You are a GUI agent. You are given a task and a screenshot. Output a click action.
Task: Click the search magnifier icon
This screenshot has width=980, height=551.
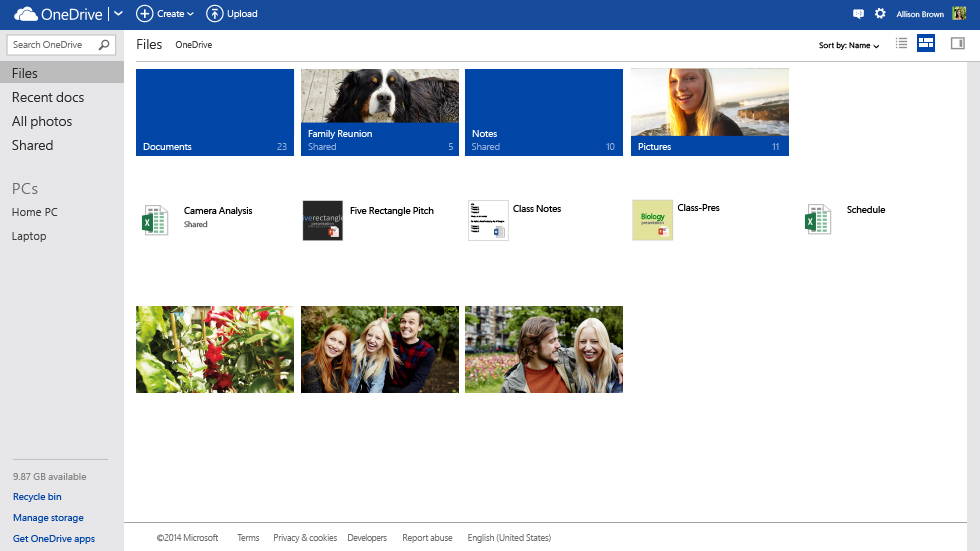[x=104, y=45]
